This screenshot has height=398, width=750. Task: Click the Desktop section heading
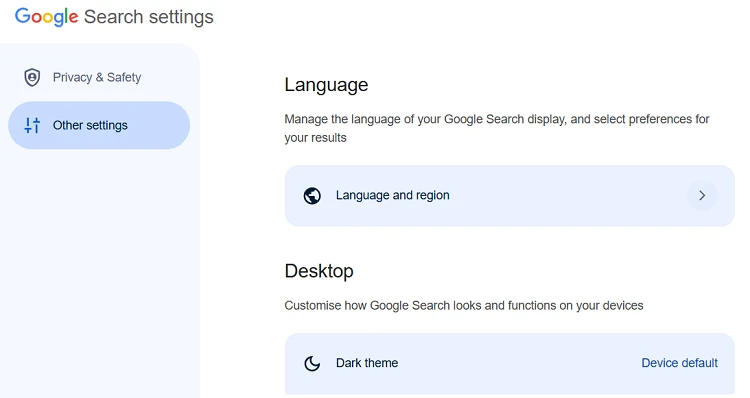[319, 271]
